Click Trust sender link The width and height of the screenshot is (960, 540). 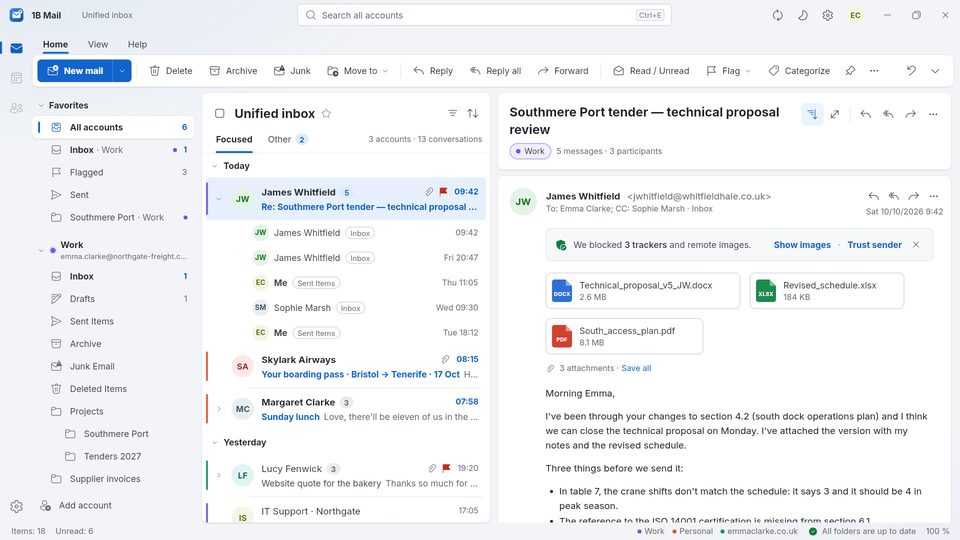[874, 245]
